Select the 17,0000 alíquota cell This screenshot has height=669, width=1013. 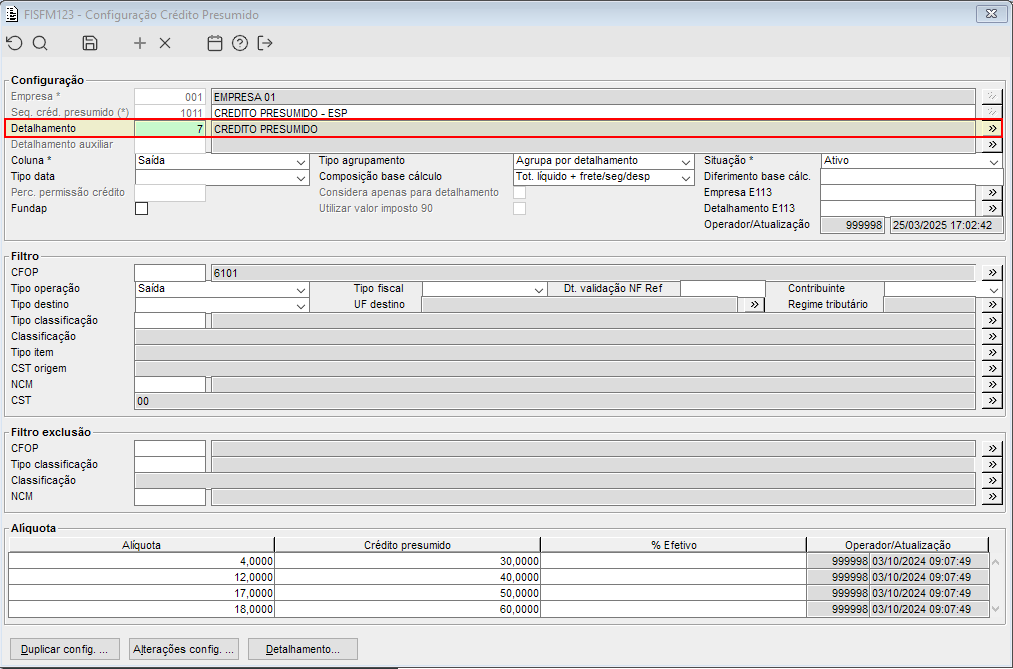[x=141, y=593]
